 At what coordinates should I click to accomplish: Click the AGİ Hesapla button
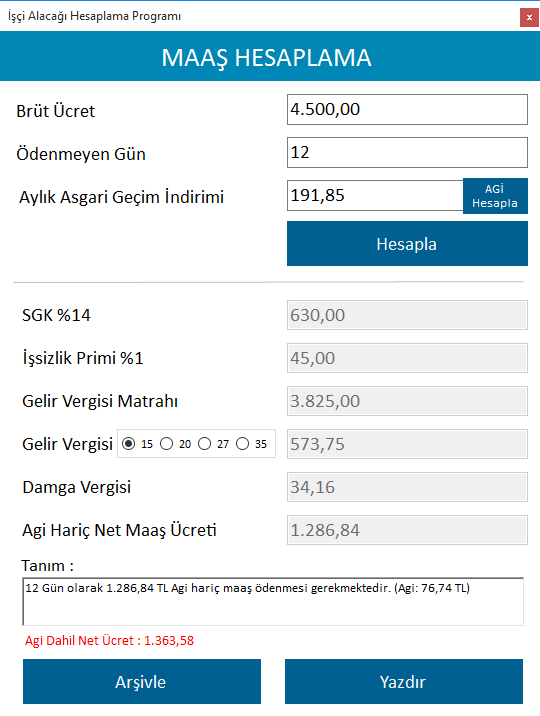tap(495, 196)
